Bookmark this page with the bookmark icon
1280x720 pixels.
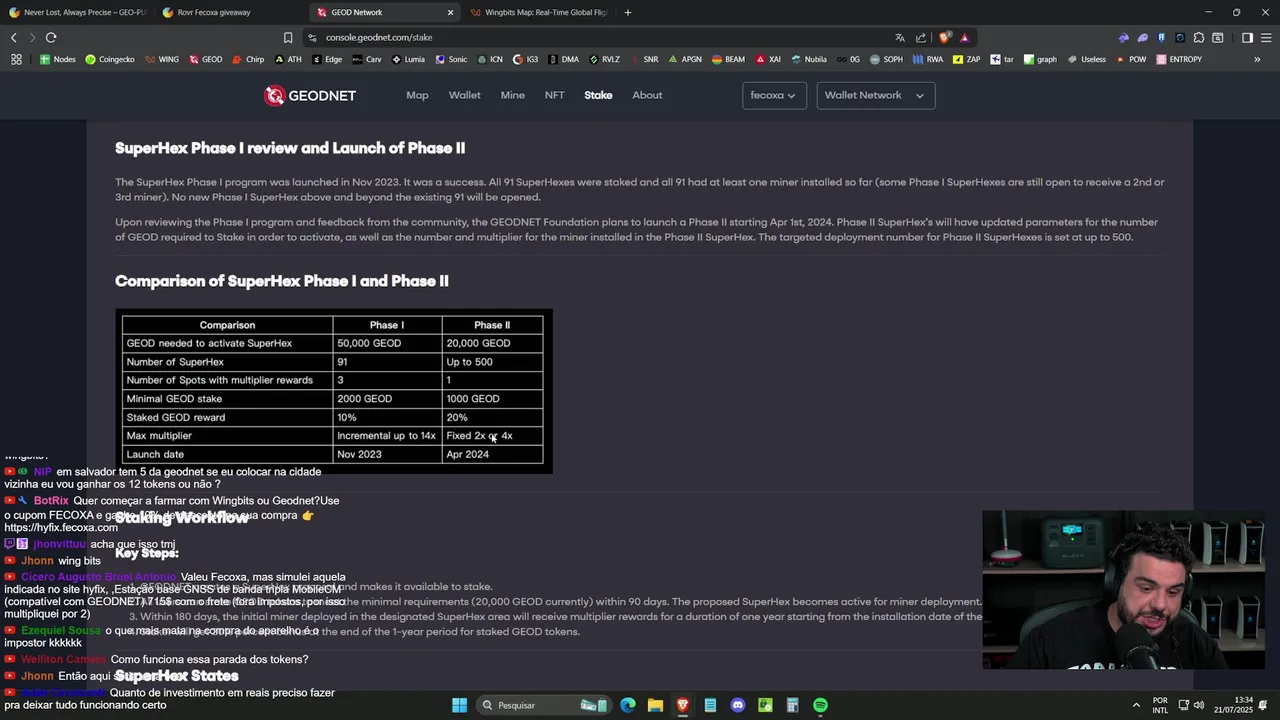[x=288, y=37]
